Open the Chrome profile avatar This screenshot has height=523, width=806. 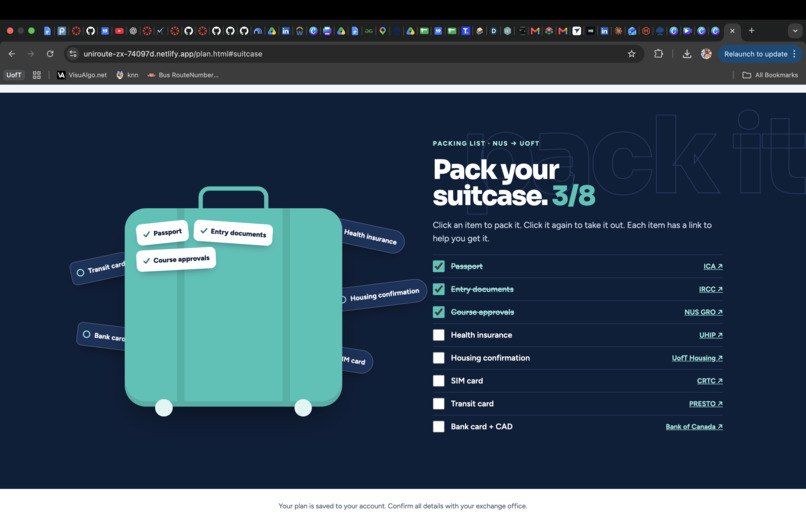(x=706, y=53)
